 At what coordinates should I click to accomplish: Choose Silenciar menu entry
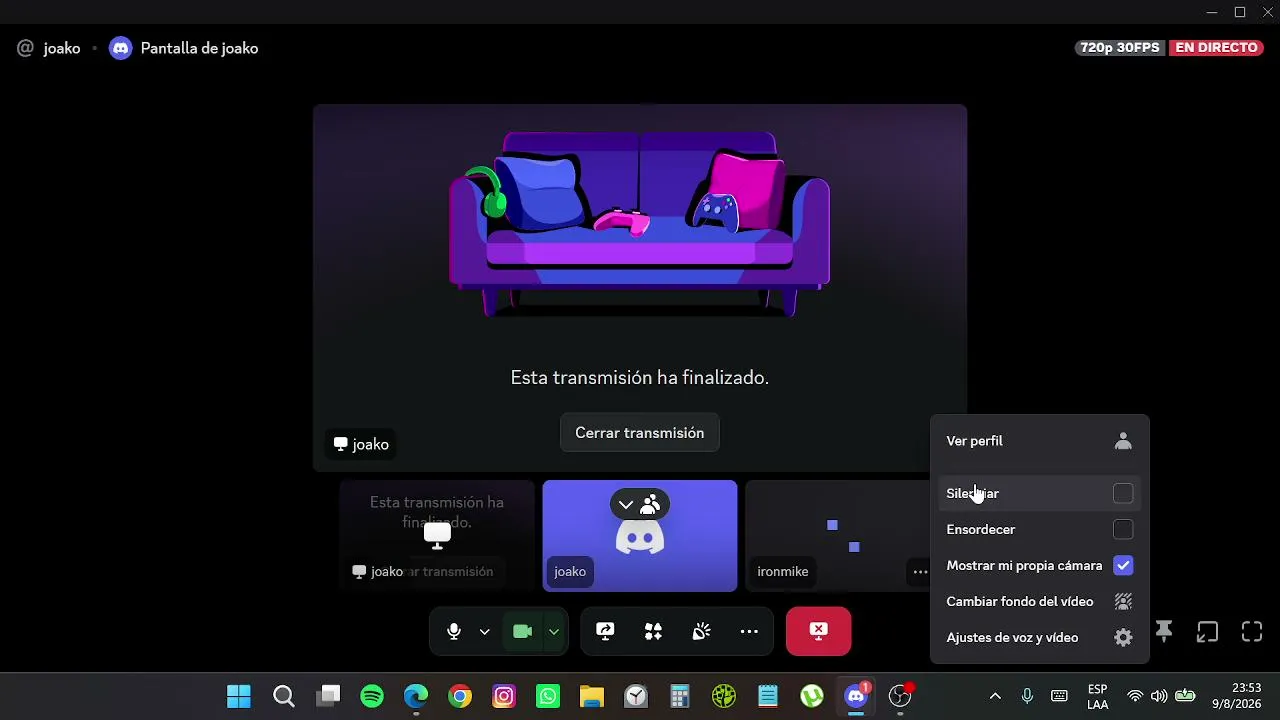pyautogui.click(x=1040, y=493)
